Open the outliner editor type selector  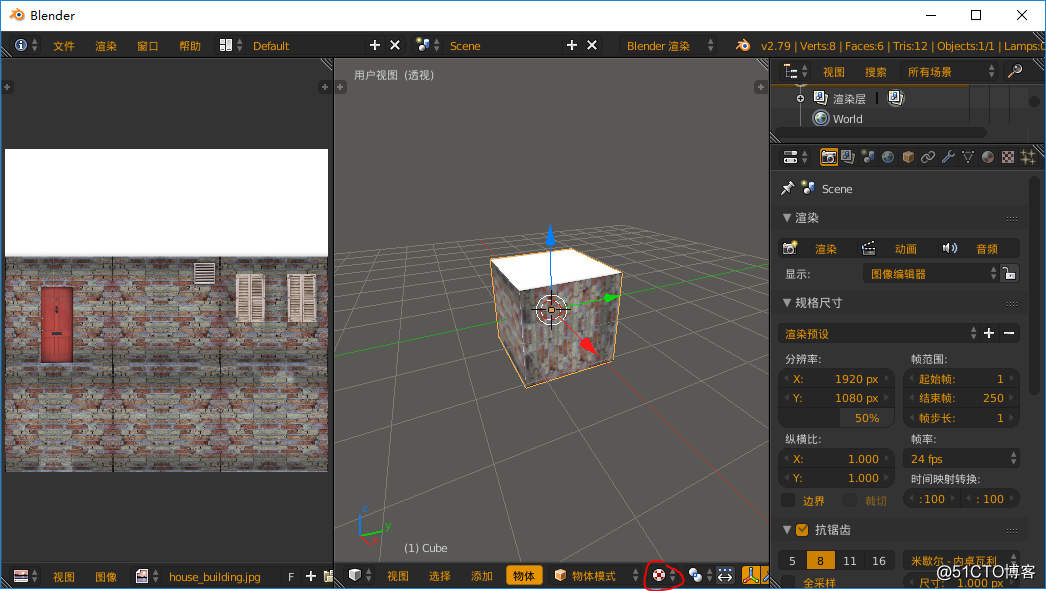(x=795, y=71)
